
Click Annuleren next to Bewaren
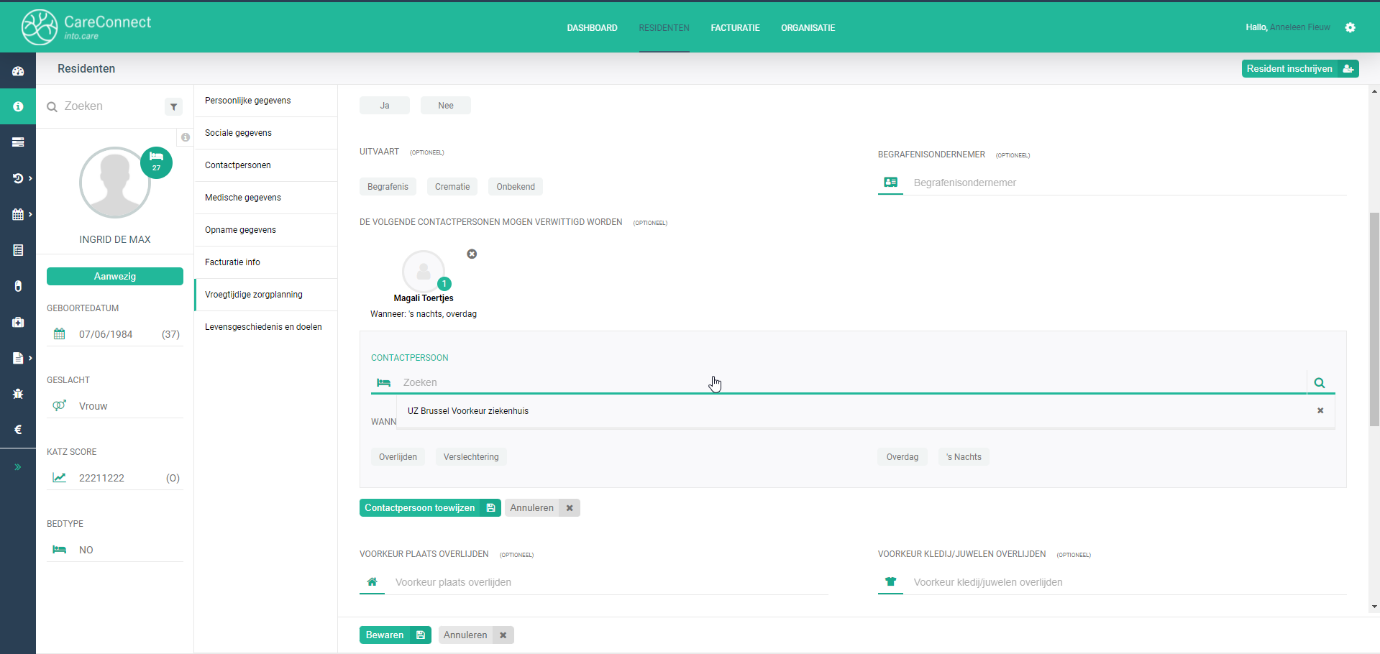coord(476,635)
